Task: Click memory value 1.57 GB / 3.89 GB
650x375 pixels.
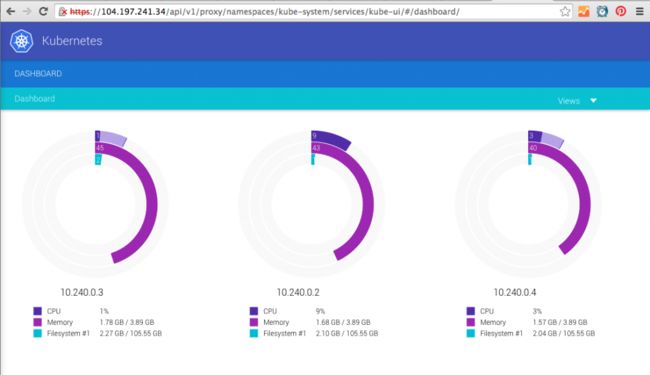Action: (560, 322)
